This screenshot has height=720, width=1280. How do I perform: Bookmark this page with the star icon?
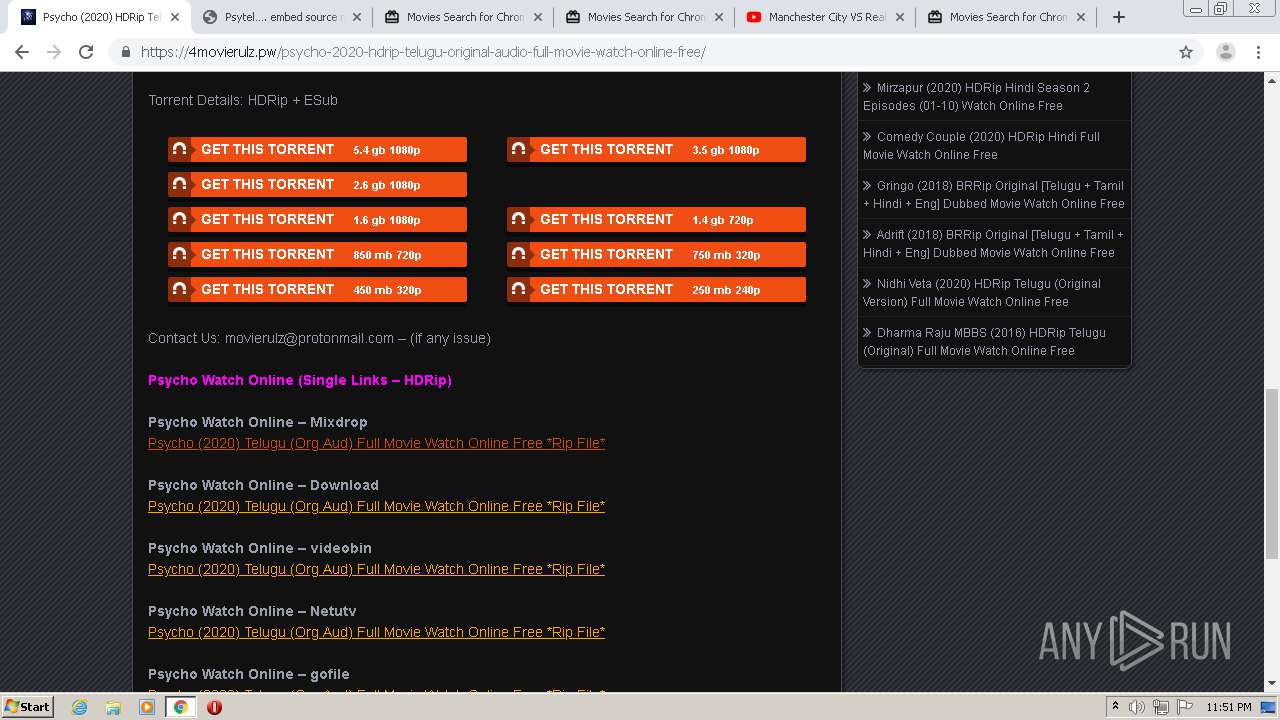coord(1186,52)
